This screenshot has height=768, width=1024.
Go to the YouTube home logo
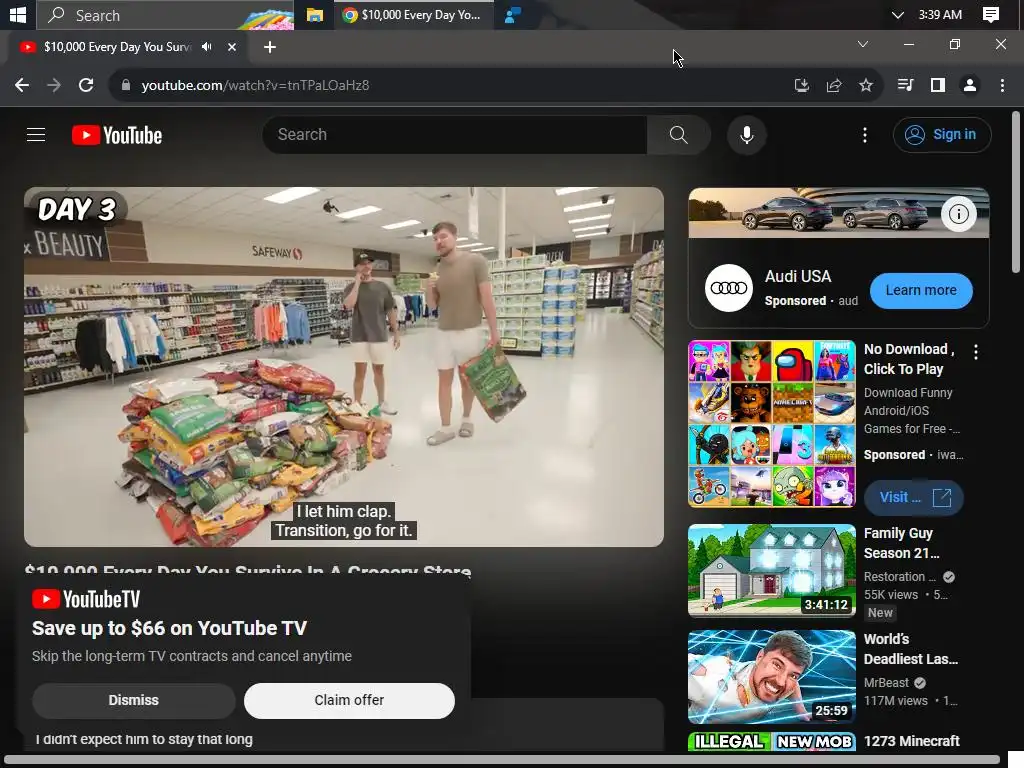coord(117,135)
